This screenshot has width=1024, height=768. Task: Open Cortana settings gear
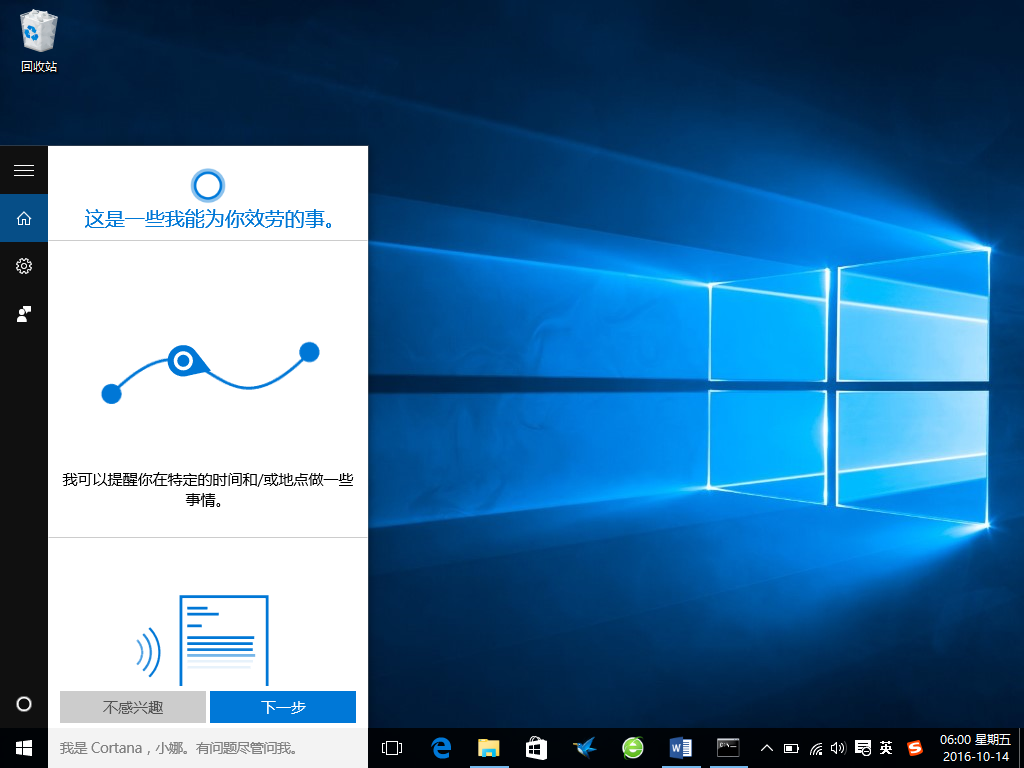coord(24,266)
